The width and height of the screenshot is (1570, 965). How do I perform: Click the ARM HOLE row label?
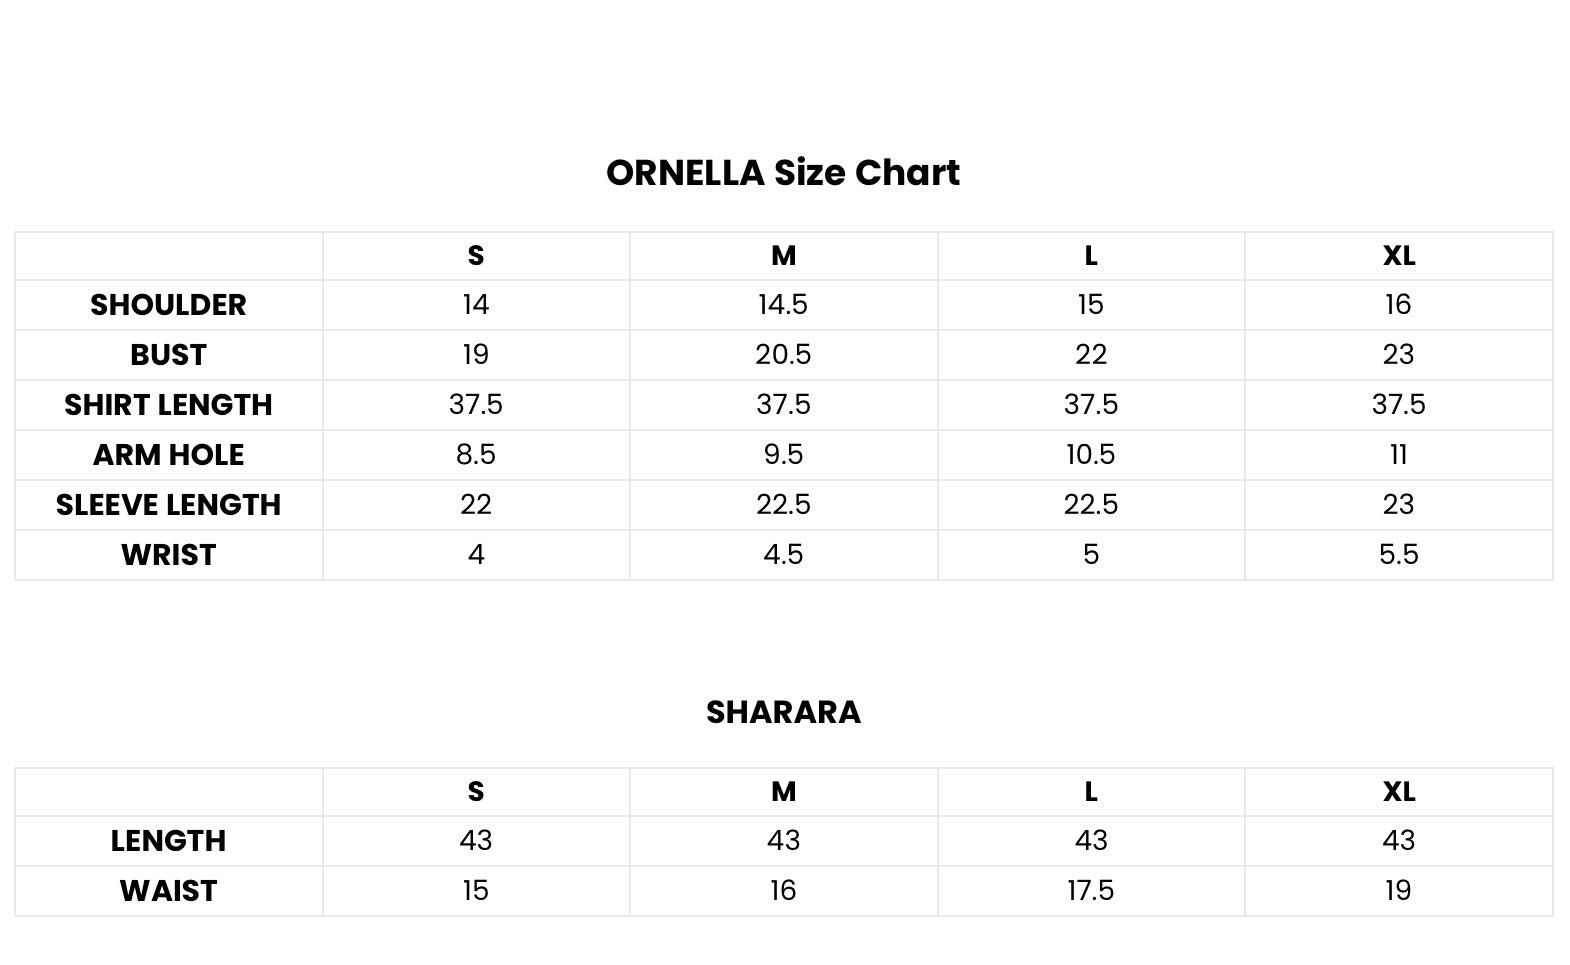[x=168, y=455]
